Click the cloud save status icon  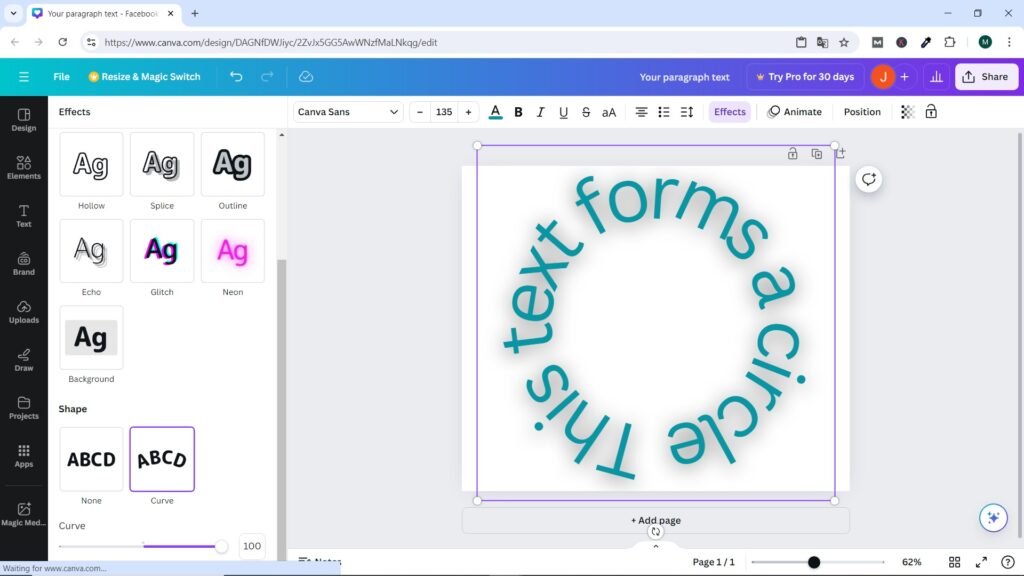tap(306, 77)
